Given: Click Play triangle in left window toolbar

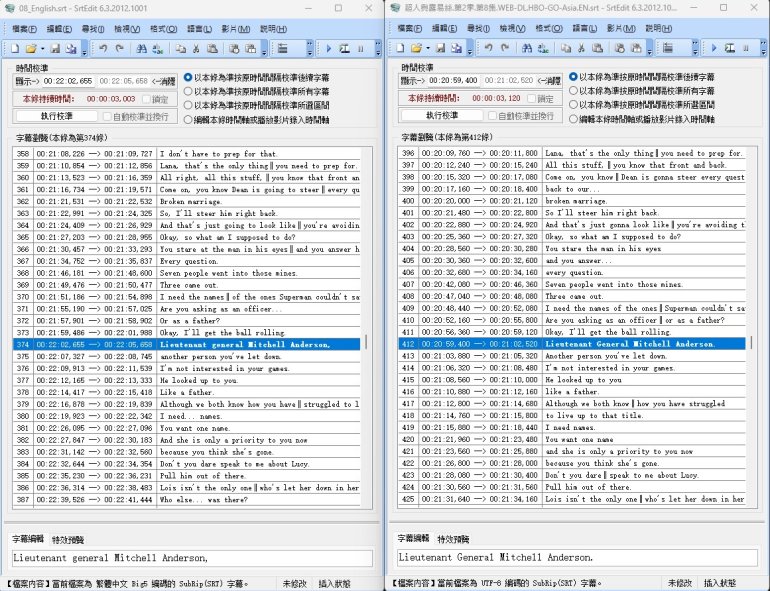Looking at the screenshot, I should (x=329, y=49).
